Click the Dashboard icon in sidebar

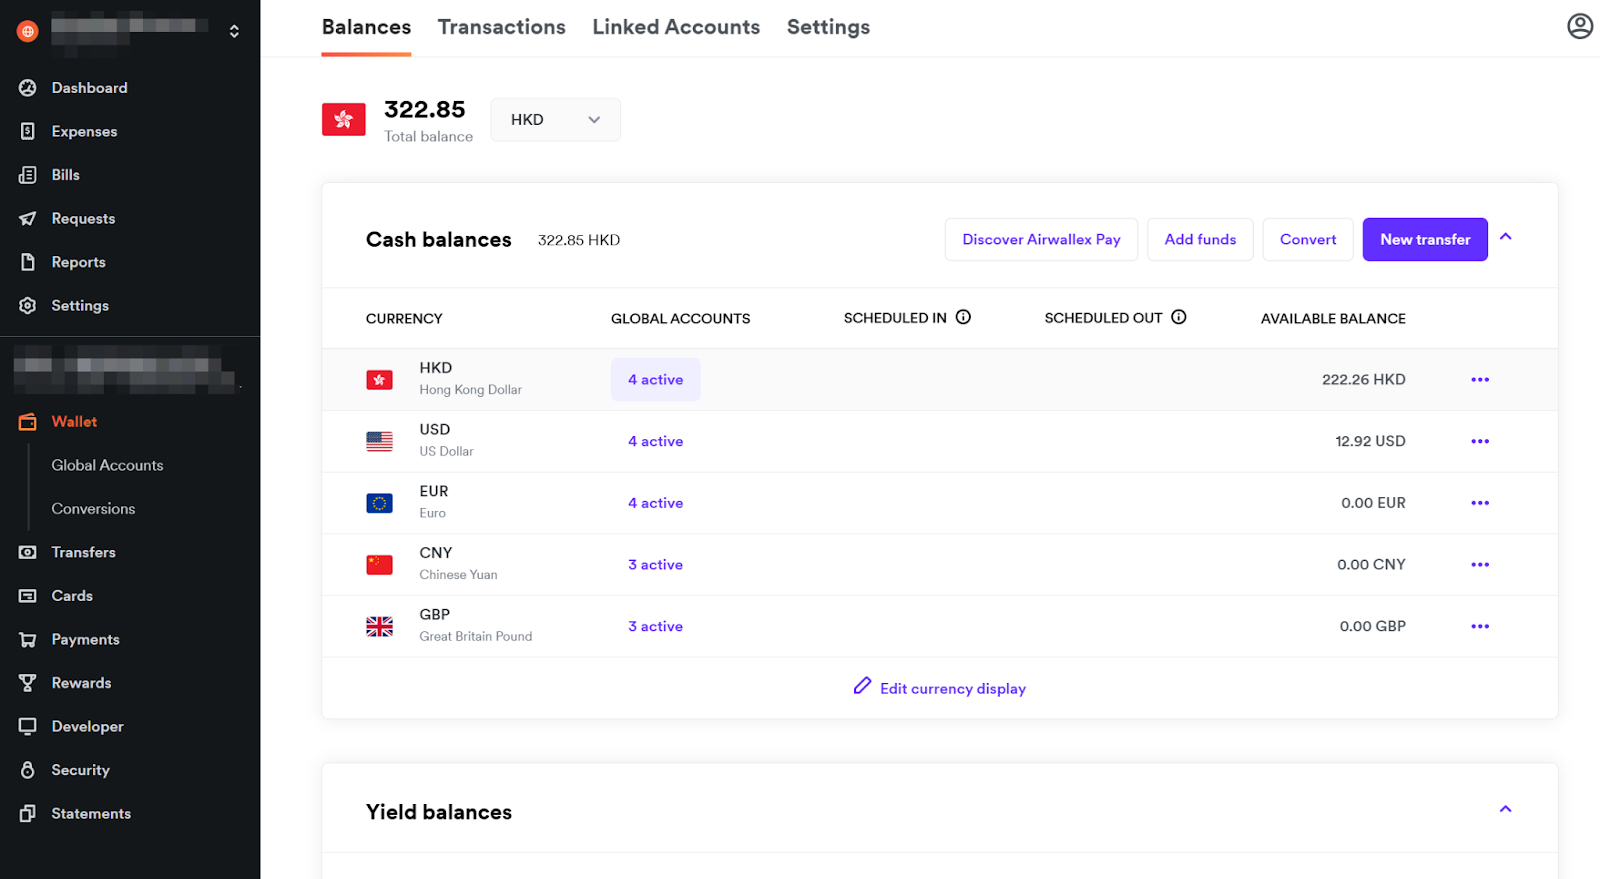point(28,88)
